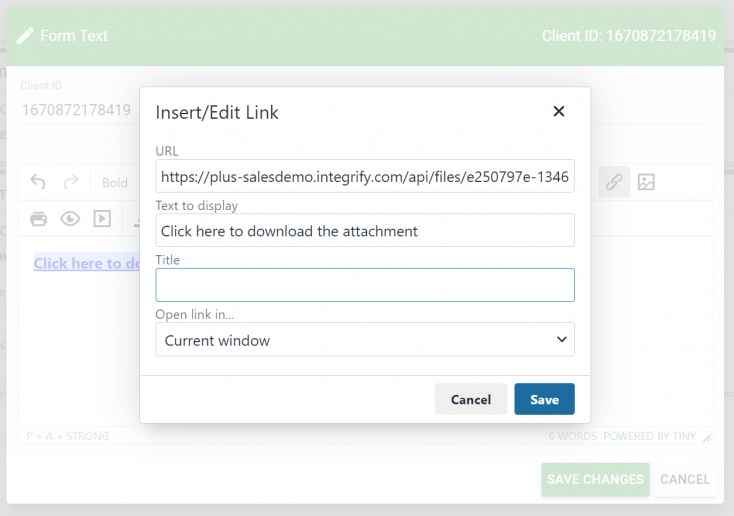
Task: Click the insert link chain icon
Action: [x=613, y=182]
